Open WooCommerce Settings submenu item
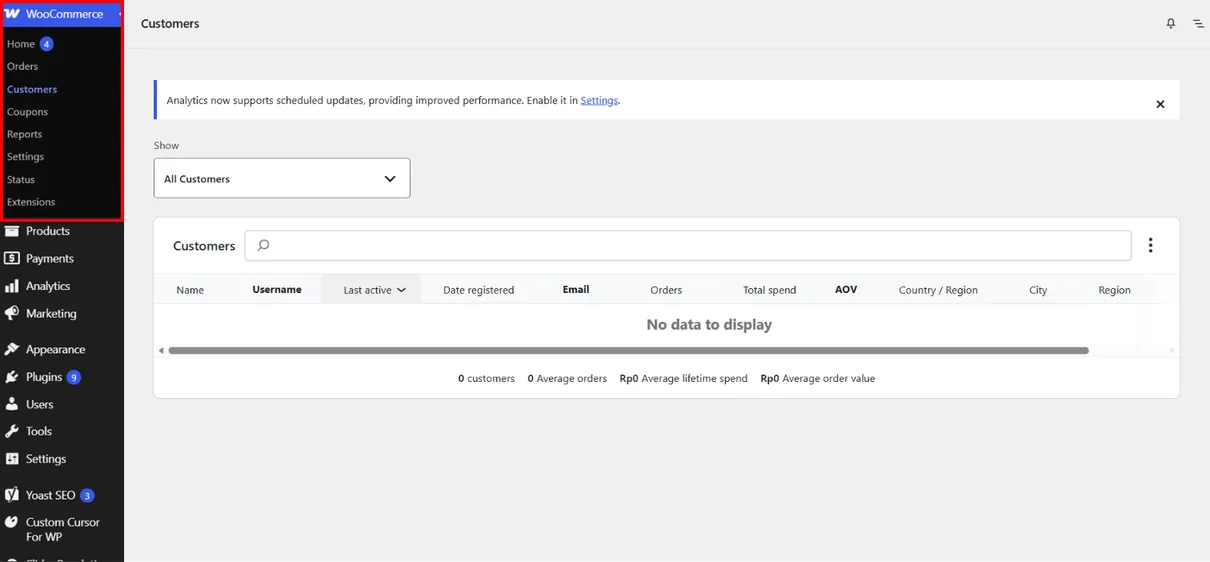The image size is (1210, 562). point(25,157)
